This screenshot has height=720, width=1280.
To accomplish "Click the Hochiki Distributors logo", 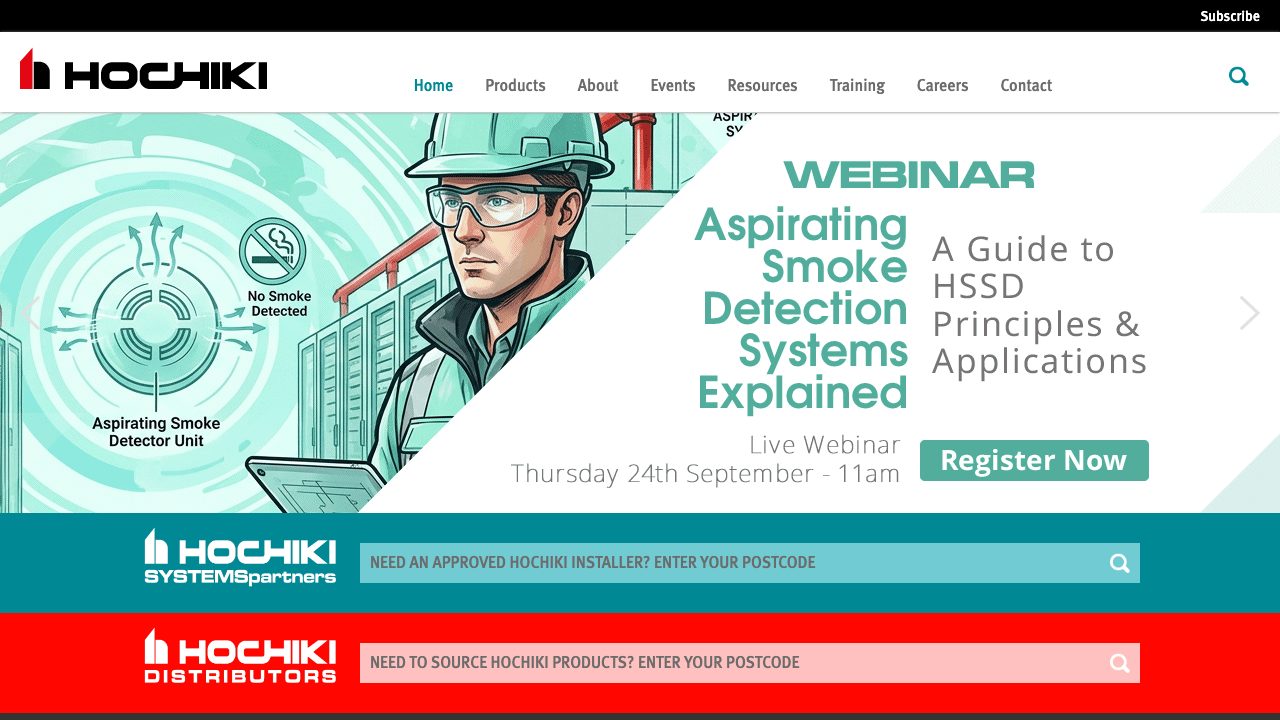I will point(240,657).
